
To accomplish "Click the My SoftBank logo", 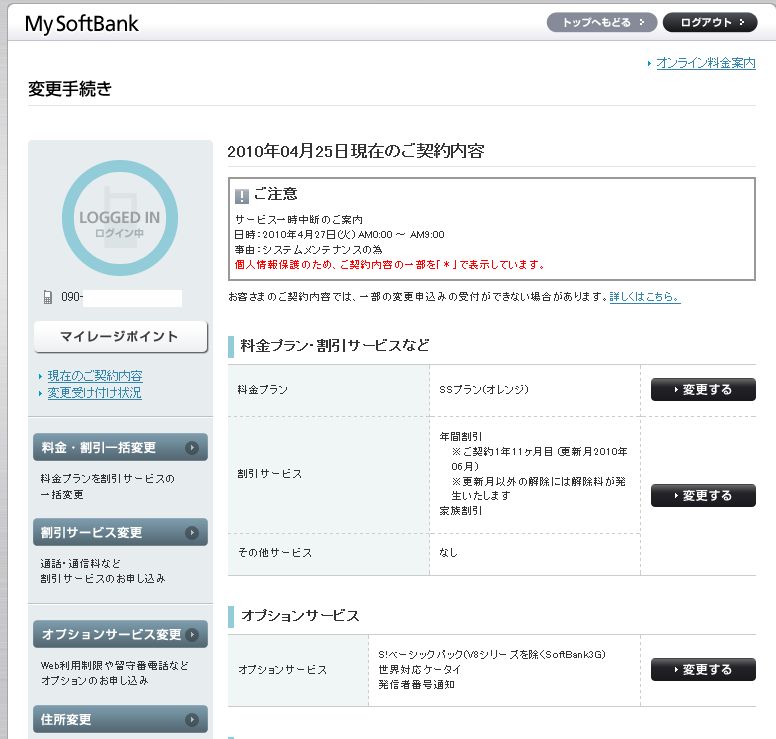I will (x=82, y=24).
